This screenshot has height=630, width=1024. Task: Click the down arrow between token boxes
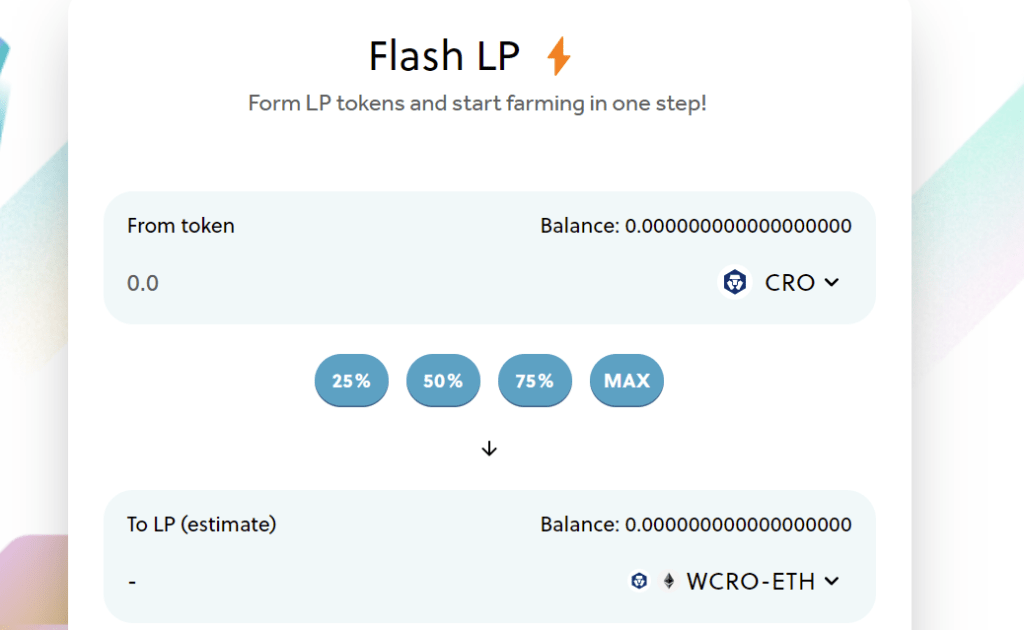pos(489,449)
